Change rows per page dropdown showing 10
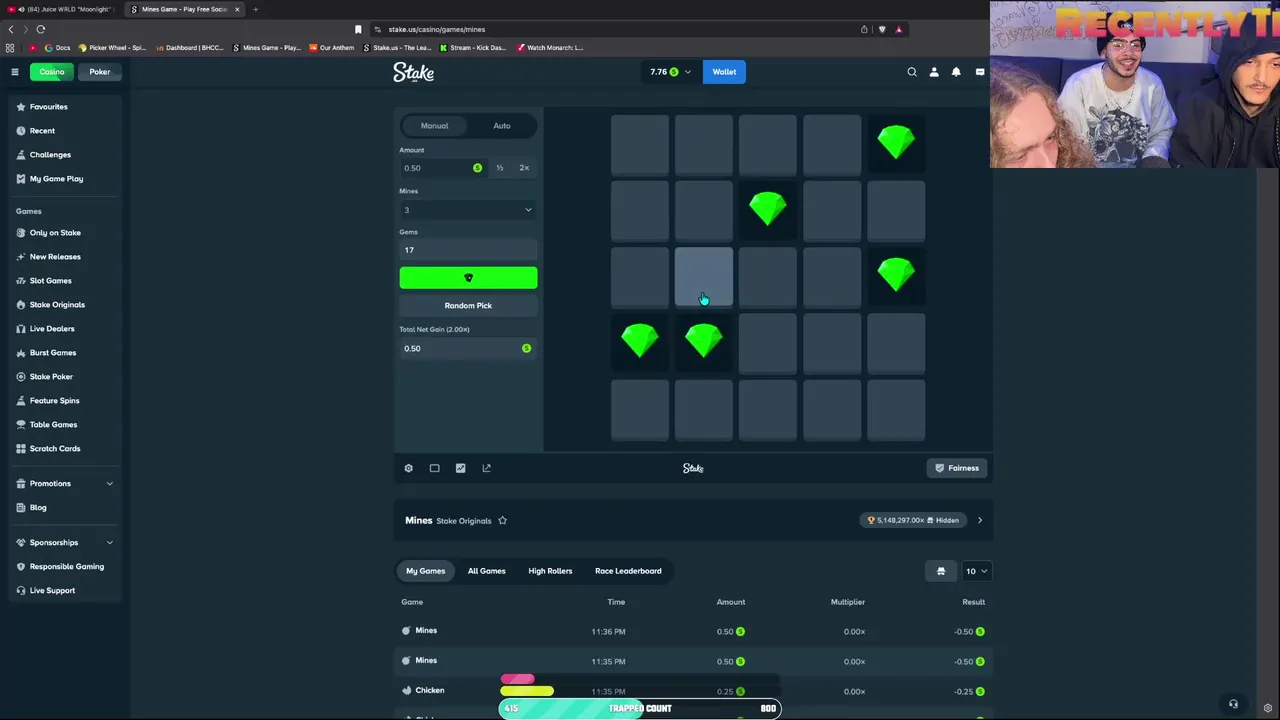 coord(976,571)
